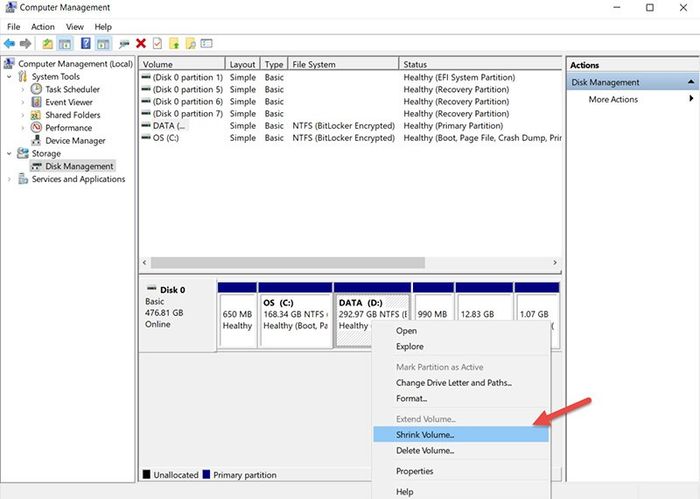Sort by the Type column header
The width and height of the screenshot is (700, 499).
tap(274, 64)
